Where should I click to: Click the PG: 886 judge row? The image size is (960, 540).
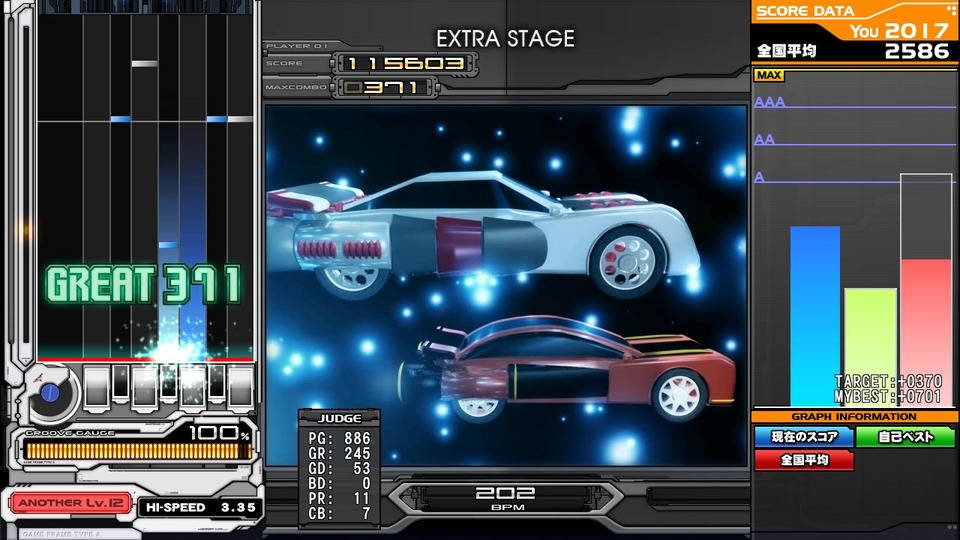tap(339, 438)
